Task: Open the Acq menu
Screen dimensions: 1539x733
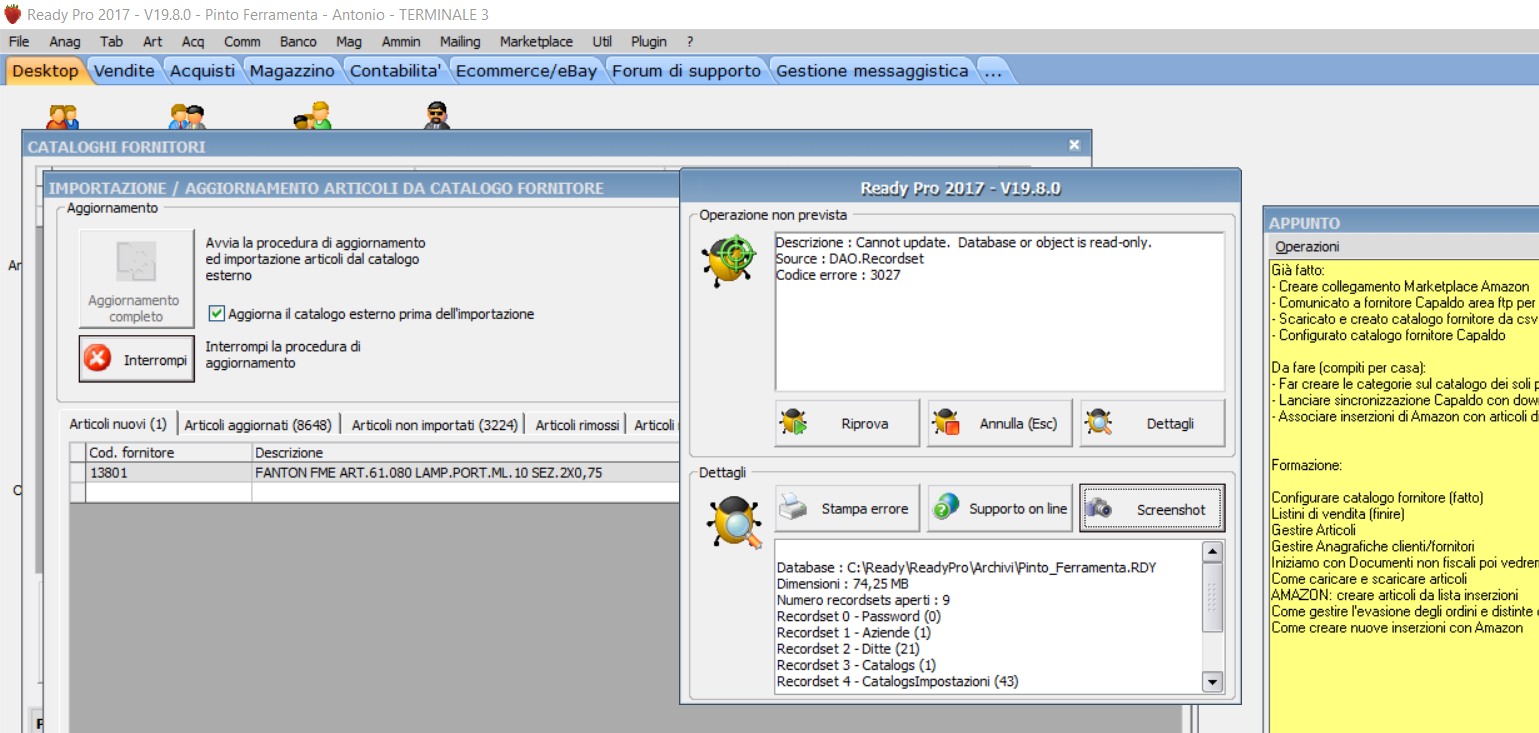Action: point(193,41)
